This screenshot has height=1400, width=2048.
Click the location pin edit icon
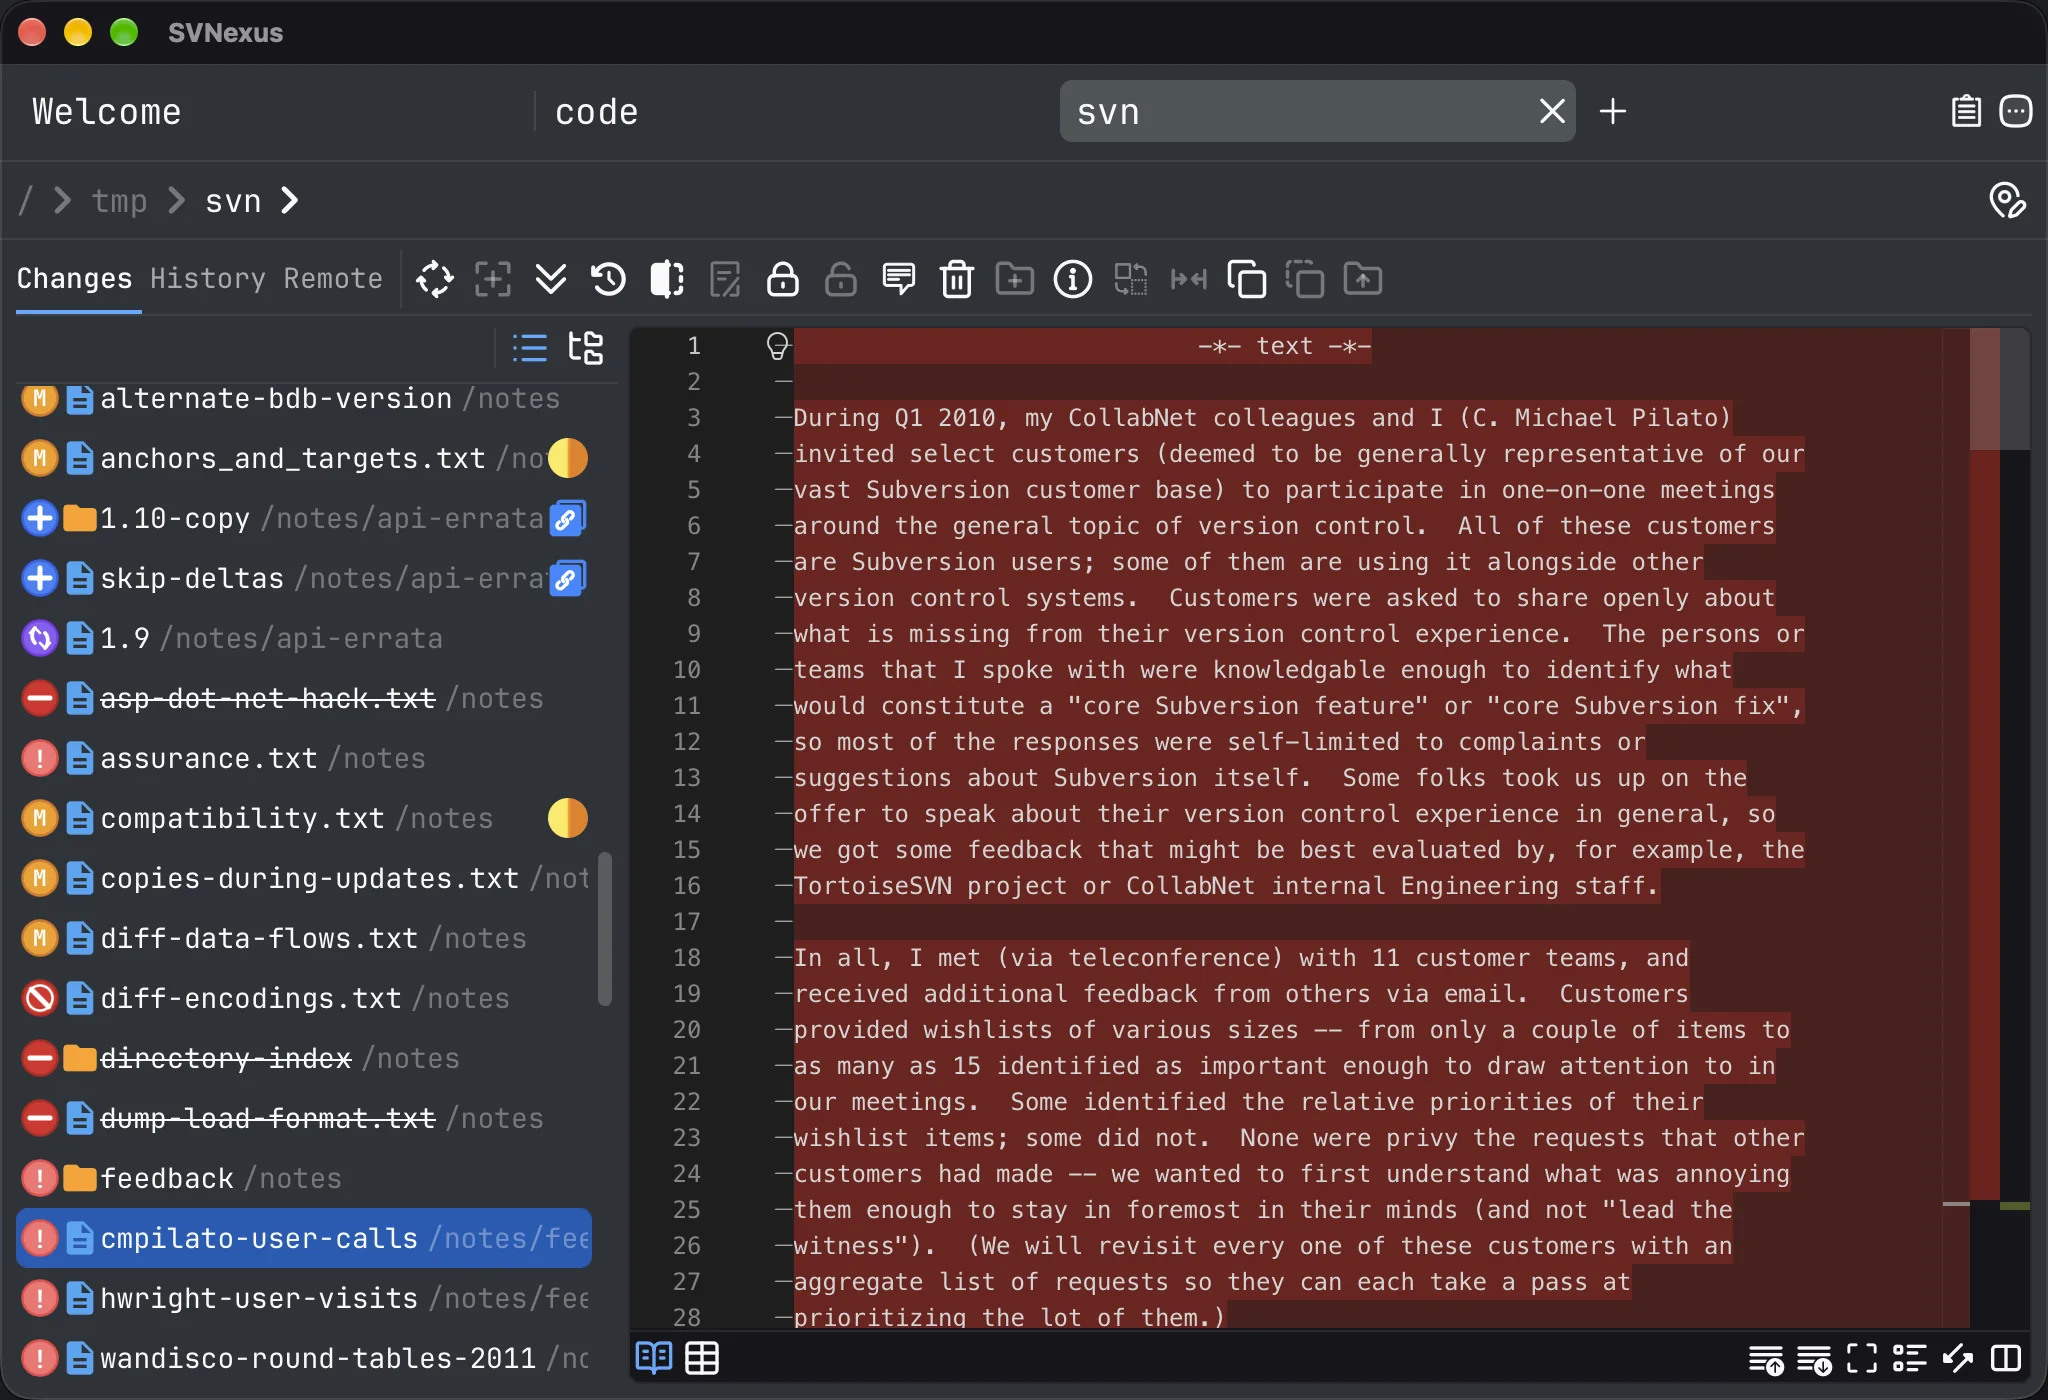point(2007,200)
